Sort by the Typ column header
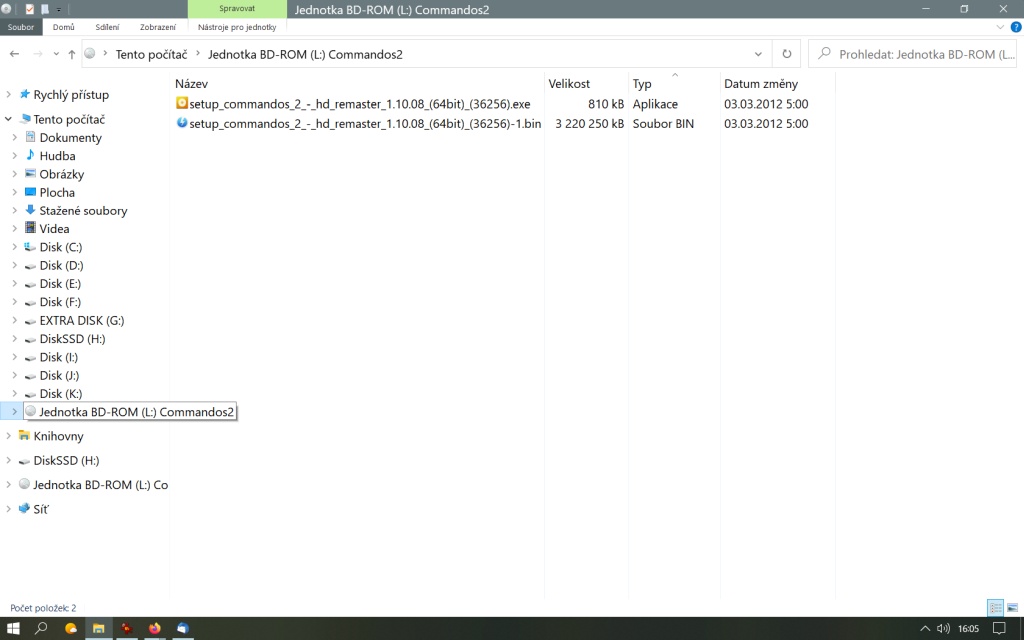Image resolution: width=1024 pixels, height=640 pixels. pyautogui.click(x=642, y=84)
